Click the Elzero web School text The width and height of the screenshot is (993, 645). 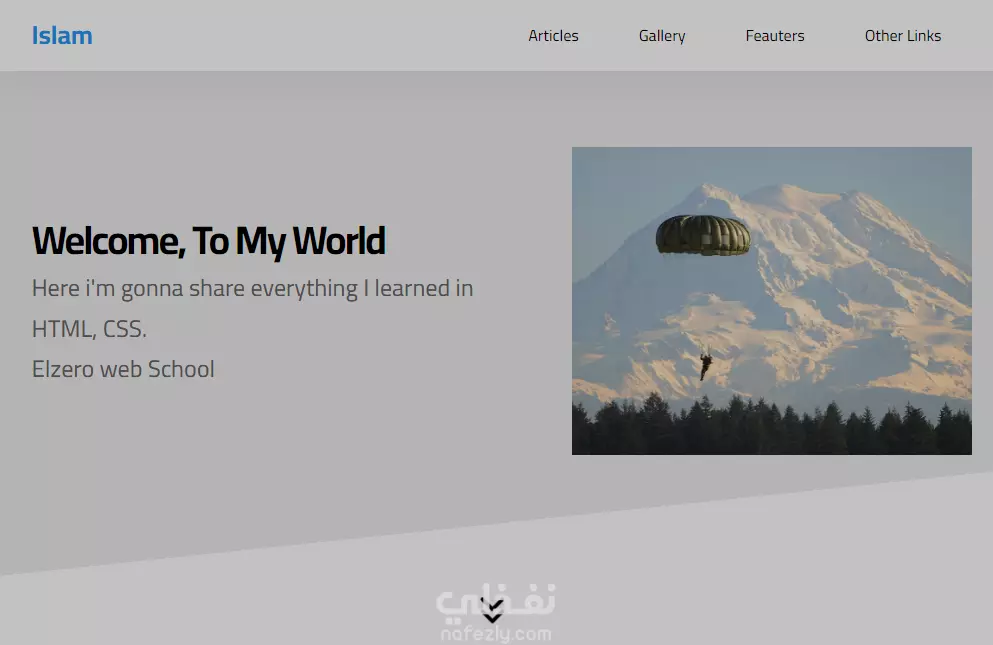(123, 369)
